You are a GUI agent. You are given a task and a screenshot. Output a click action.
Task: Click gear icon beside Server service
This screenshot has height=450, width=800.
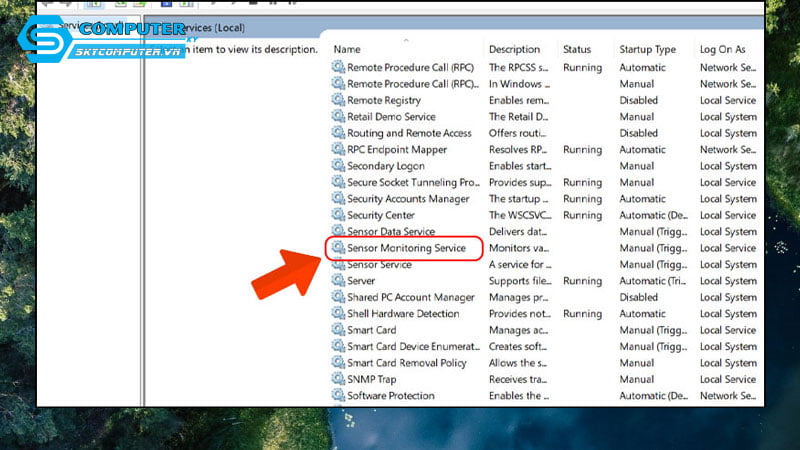(x=338, y=280)
